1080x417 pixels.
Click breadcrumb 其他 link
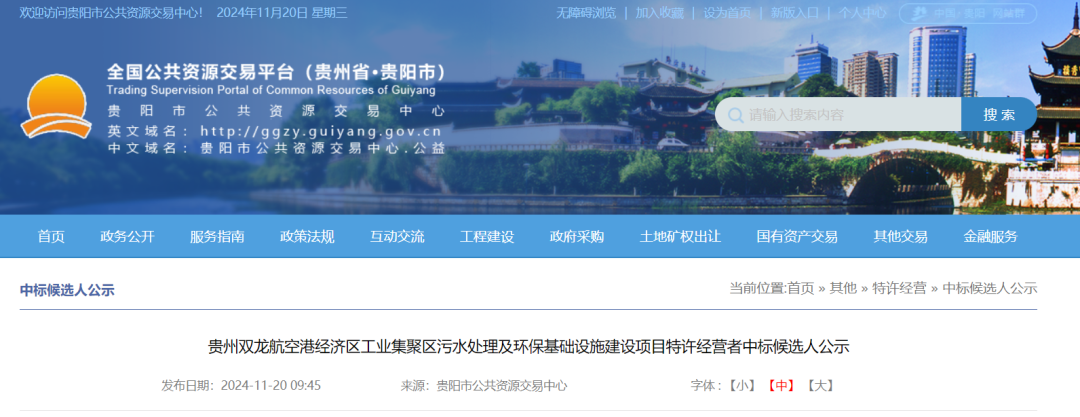click(x=843, y=289)
